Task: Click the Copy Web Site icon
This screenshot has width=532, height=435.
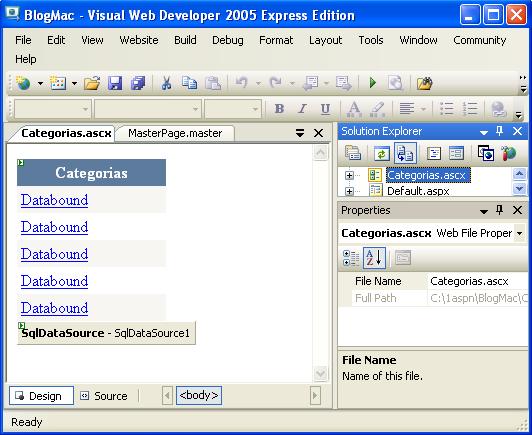Action: pyautogui.click(x=486, y=153)
